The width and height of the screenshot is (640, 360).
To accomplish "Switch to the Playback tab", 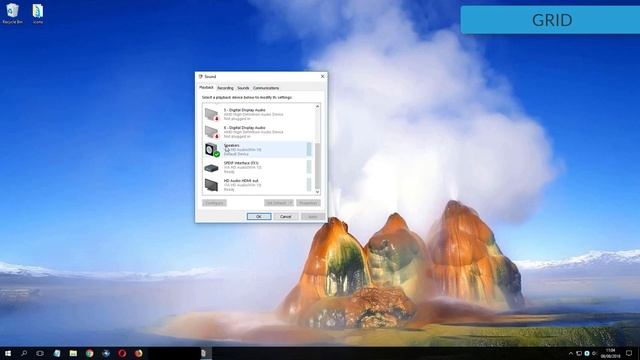I will (x=206, y=87).
